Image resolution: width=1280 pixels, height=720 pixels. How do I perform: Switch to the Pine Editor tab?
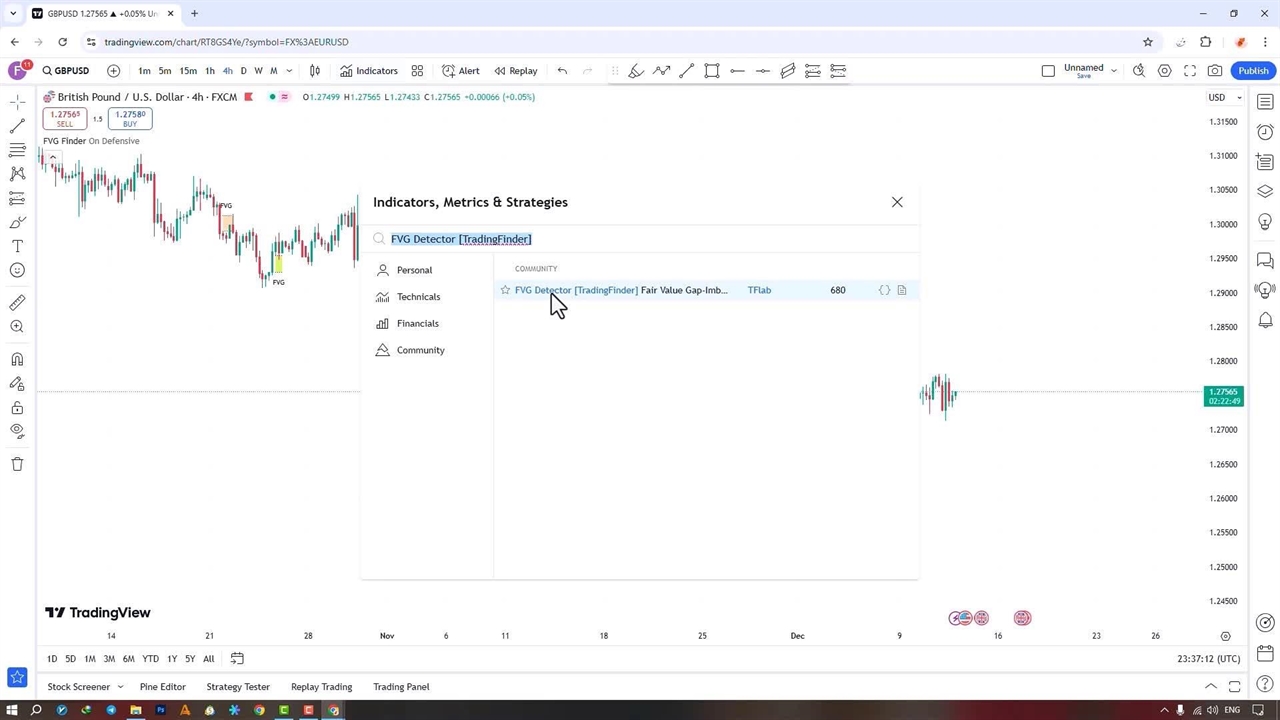click(162, 687)
